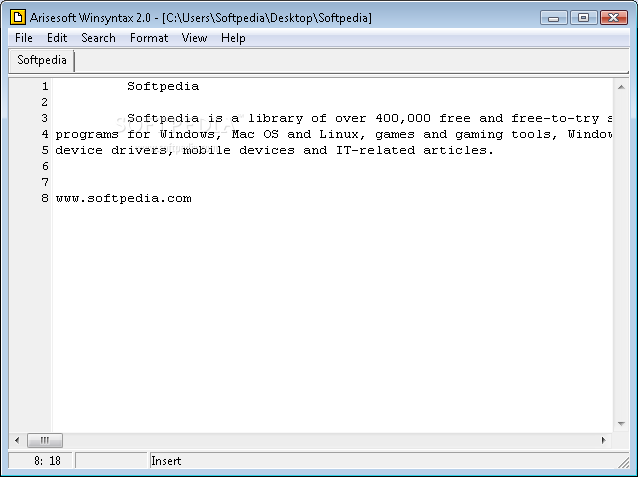Open the Format menu
Screen dimensions: 638x477
coord(149,38)
